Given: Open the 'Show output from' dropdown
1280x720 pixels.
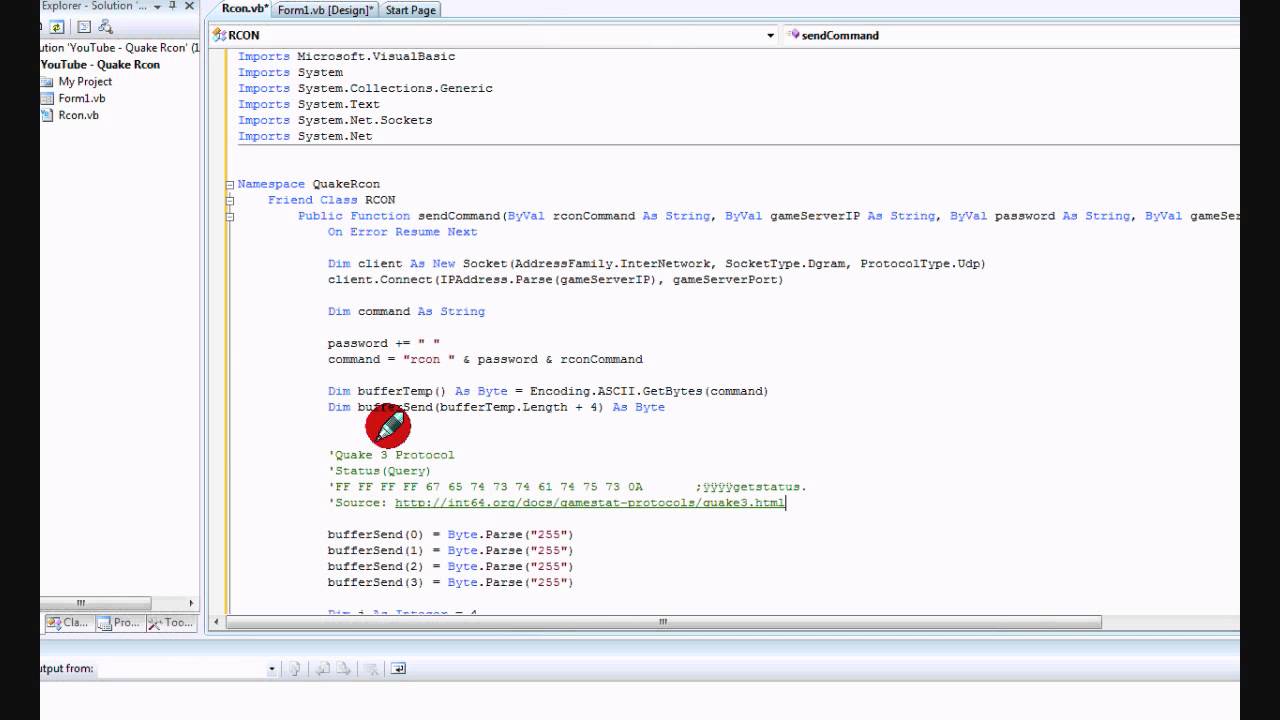Looking at the screenshot, I should (x=271, y=669).
